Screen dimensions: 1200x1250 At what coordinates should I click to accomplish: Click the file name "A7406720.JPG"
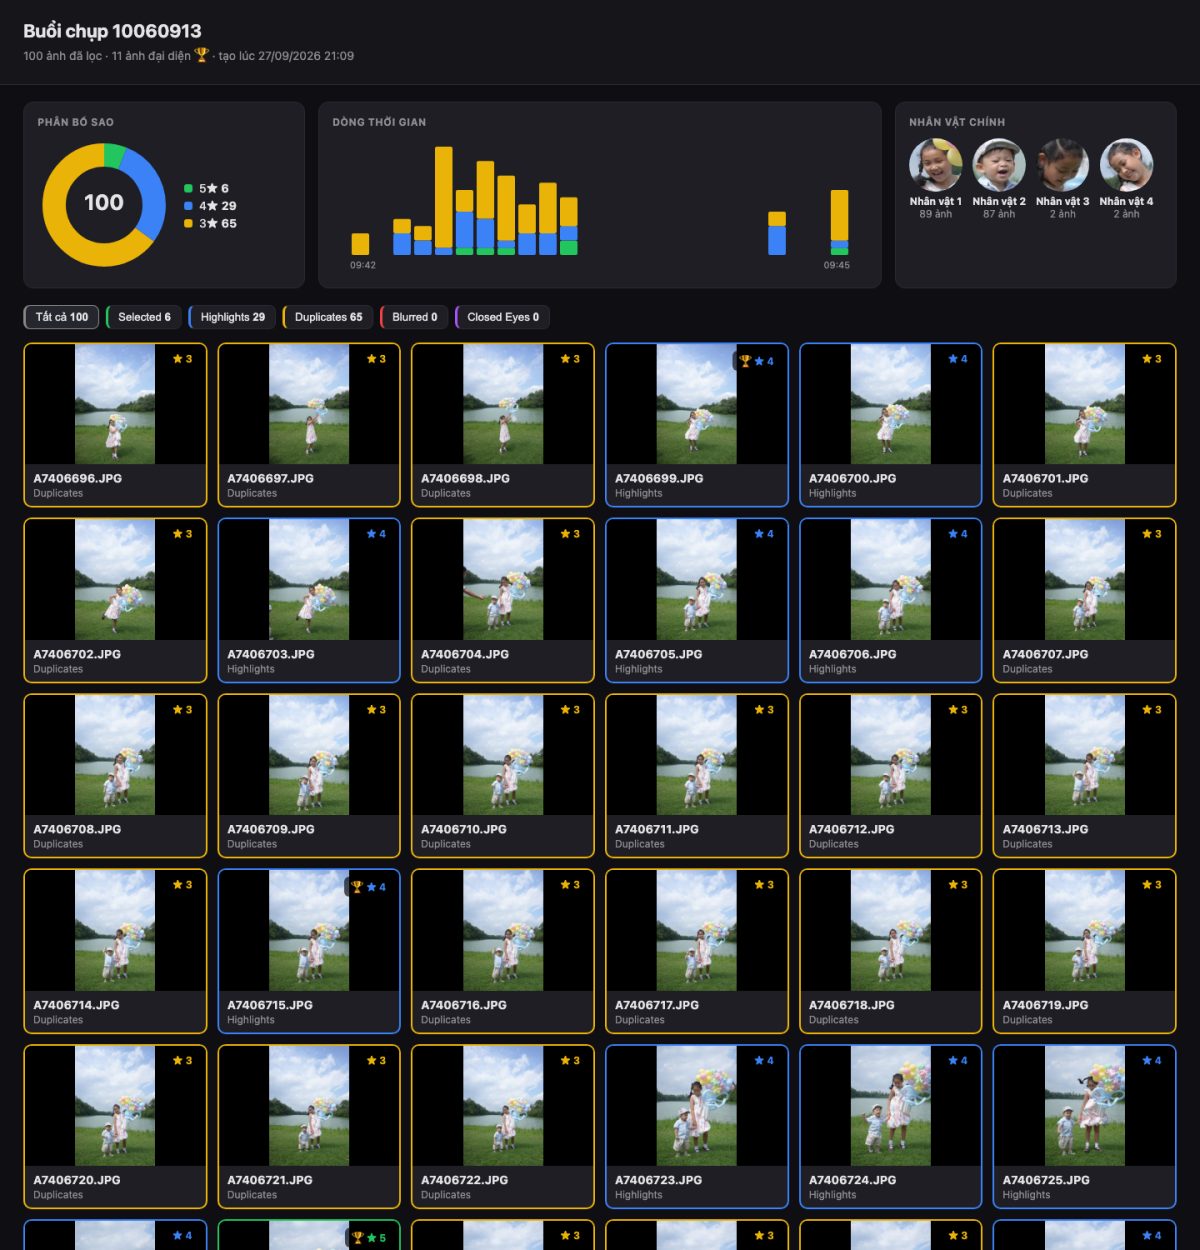pyautogui.click(x=77, y=1180)
